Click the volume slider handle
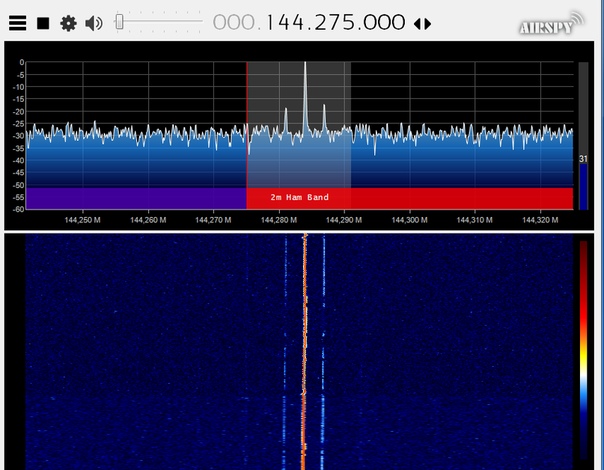The image size is (604, 470). [119, 22]
